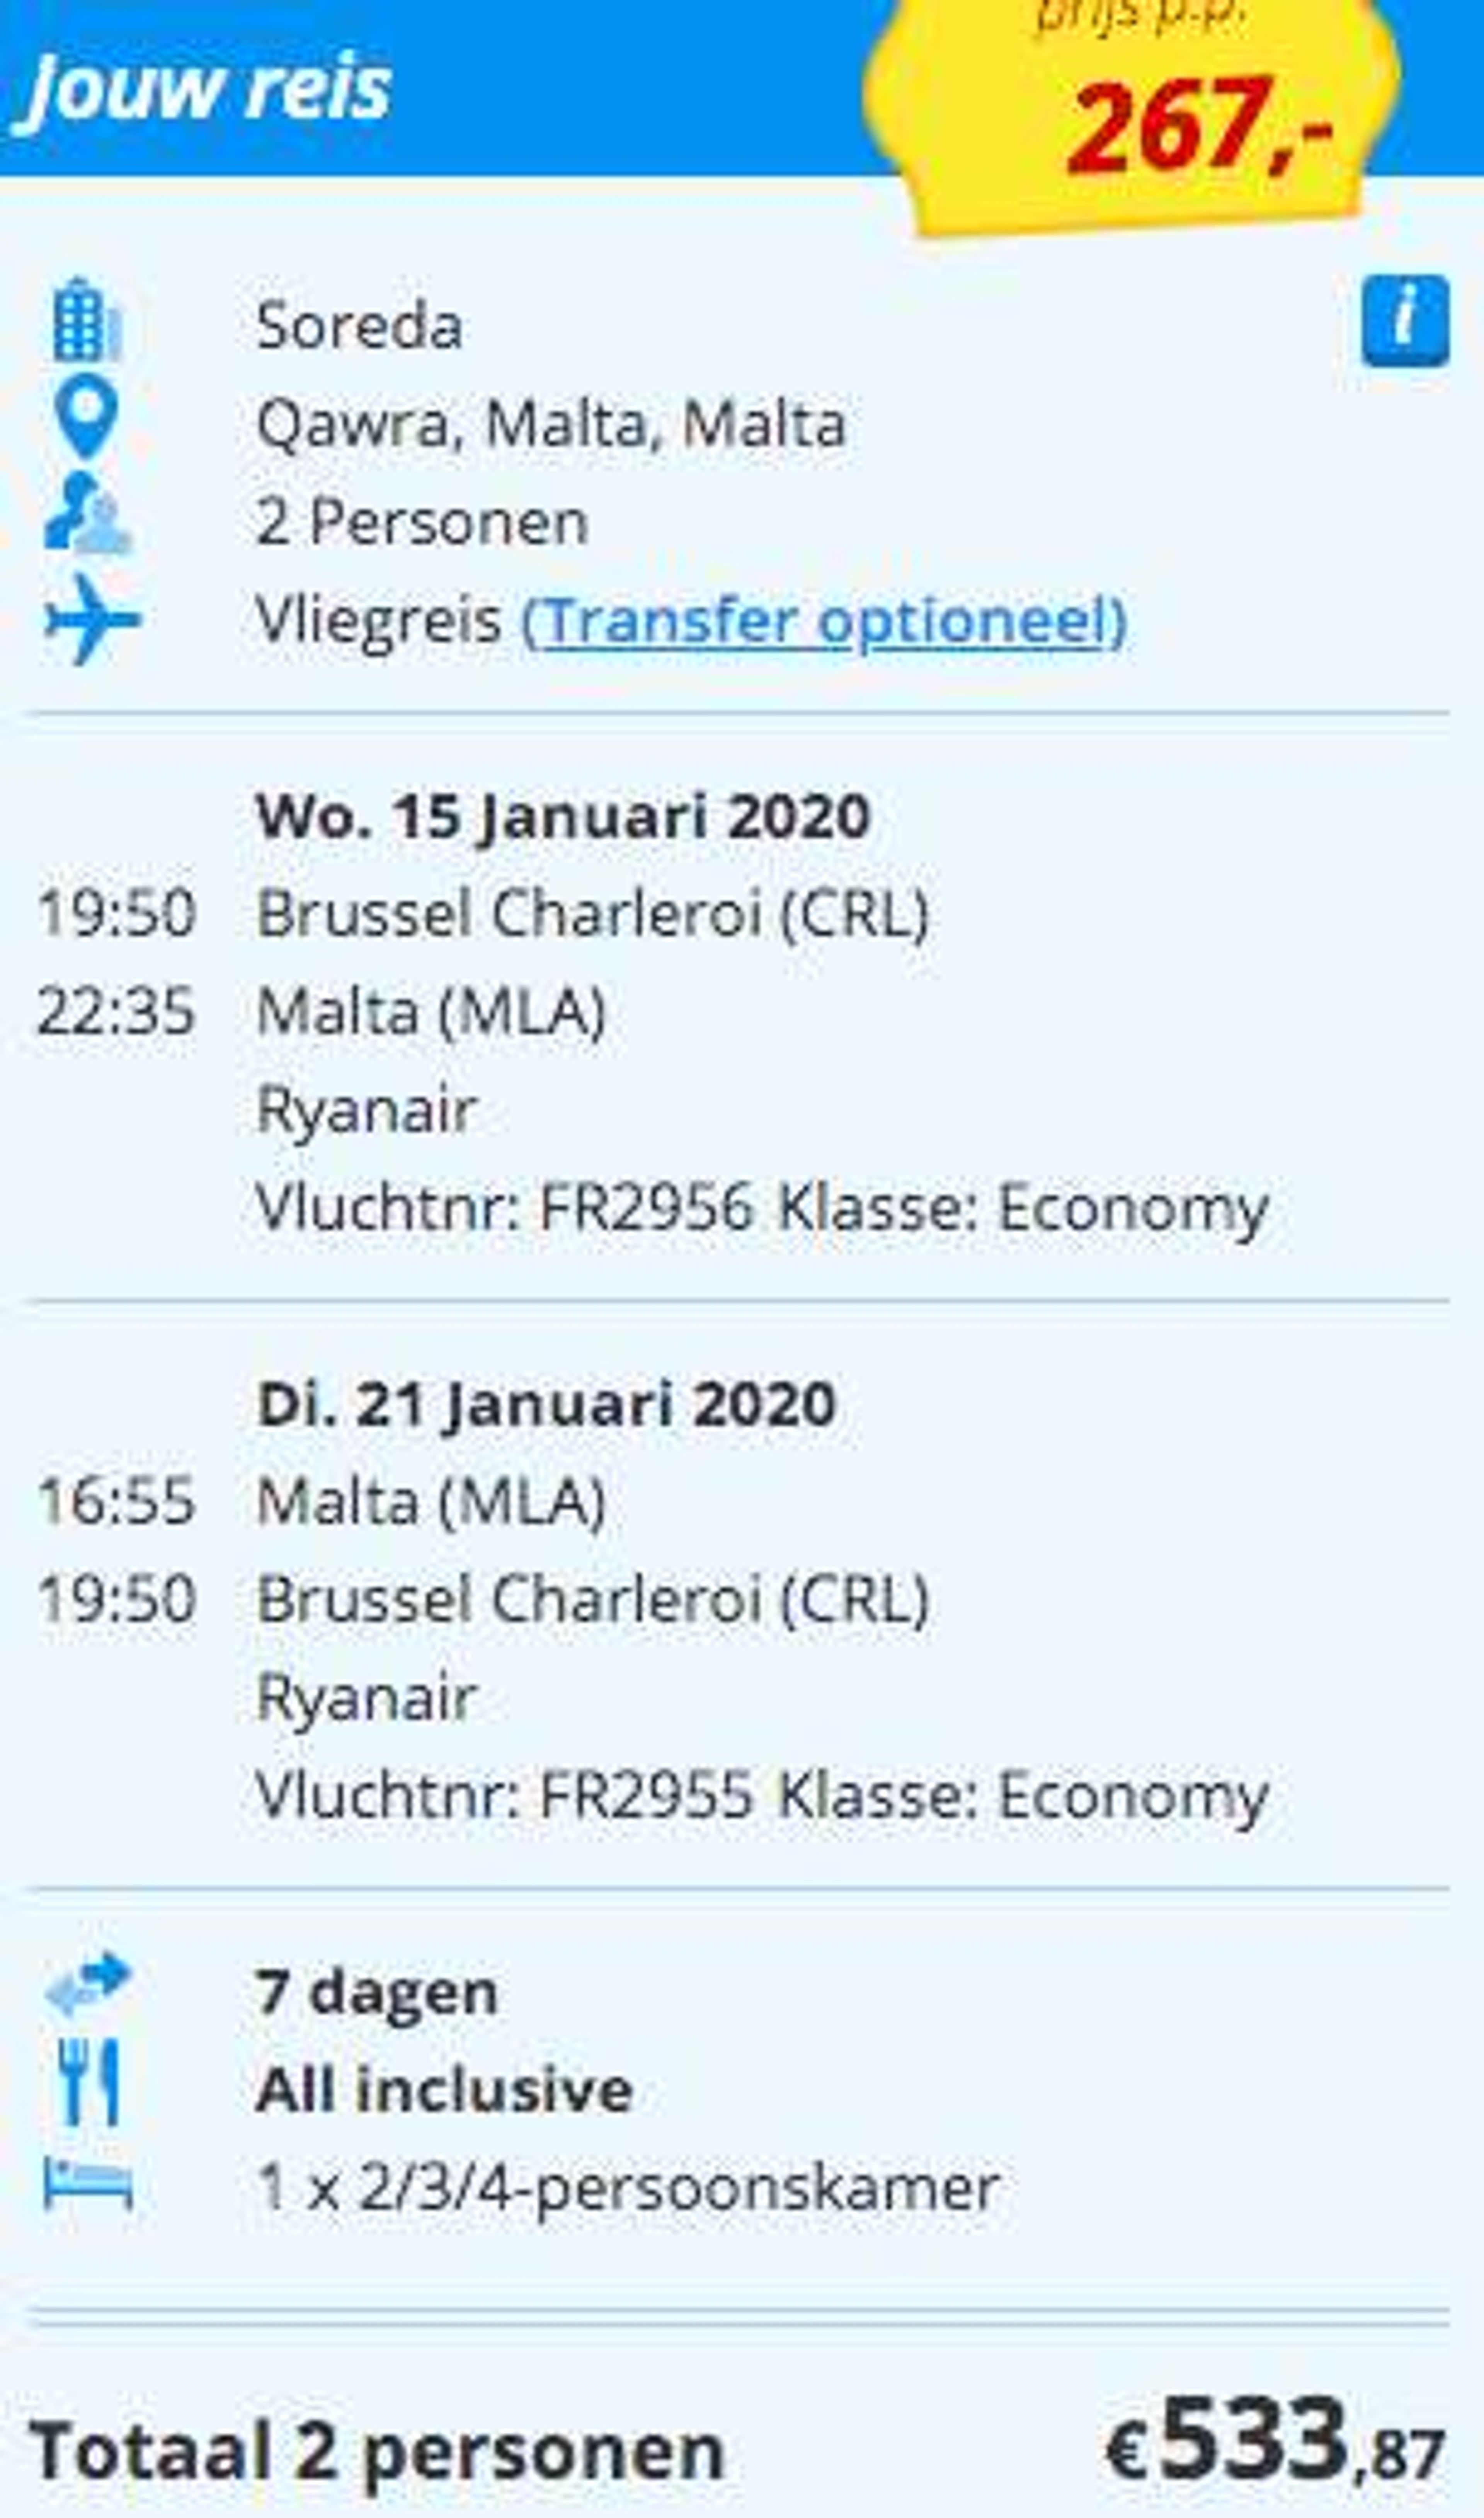Click the Di. 21 Januari 2020 return date
The height and width of the screenshot is (2518, 1484).
coord(546,1405)
